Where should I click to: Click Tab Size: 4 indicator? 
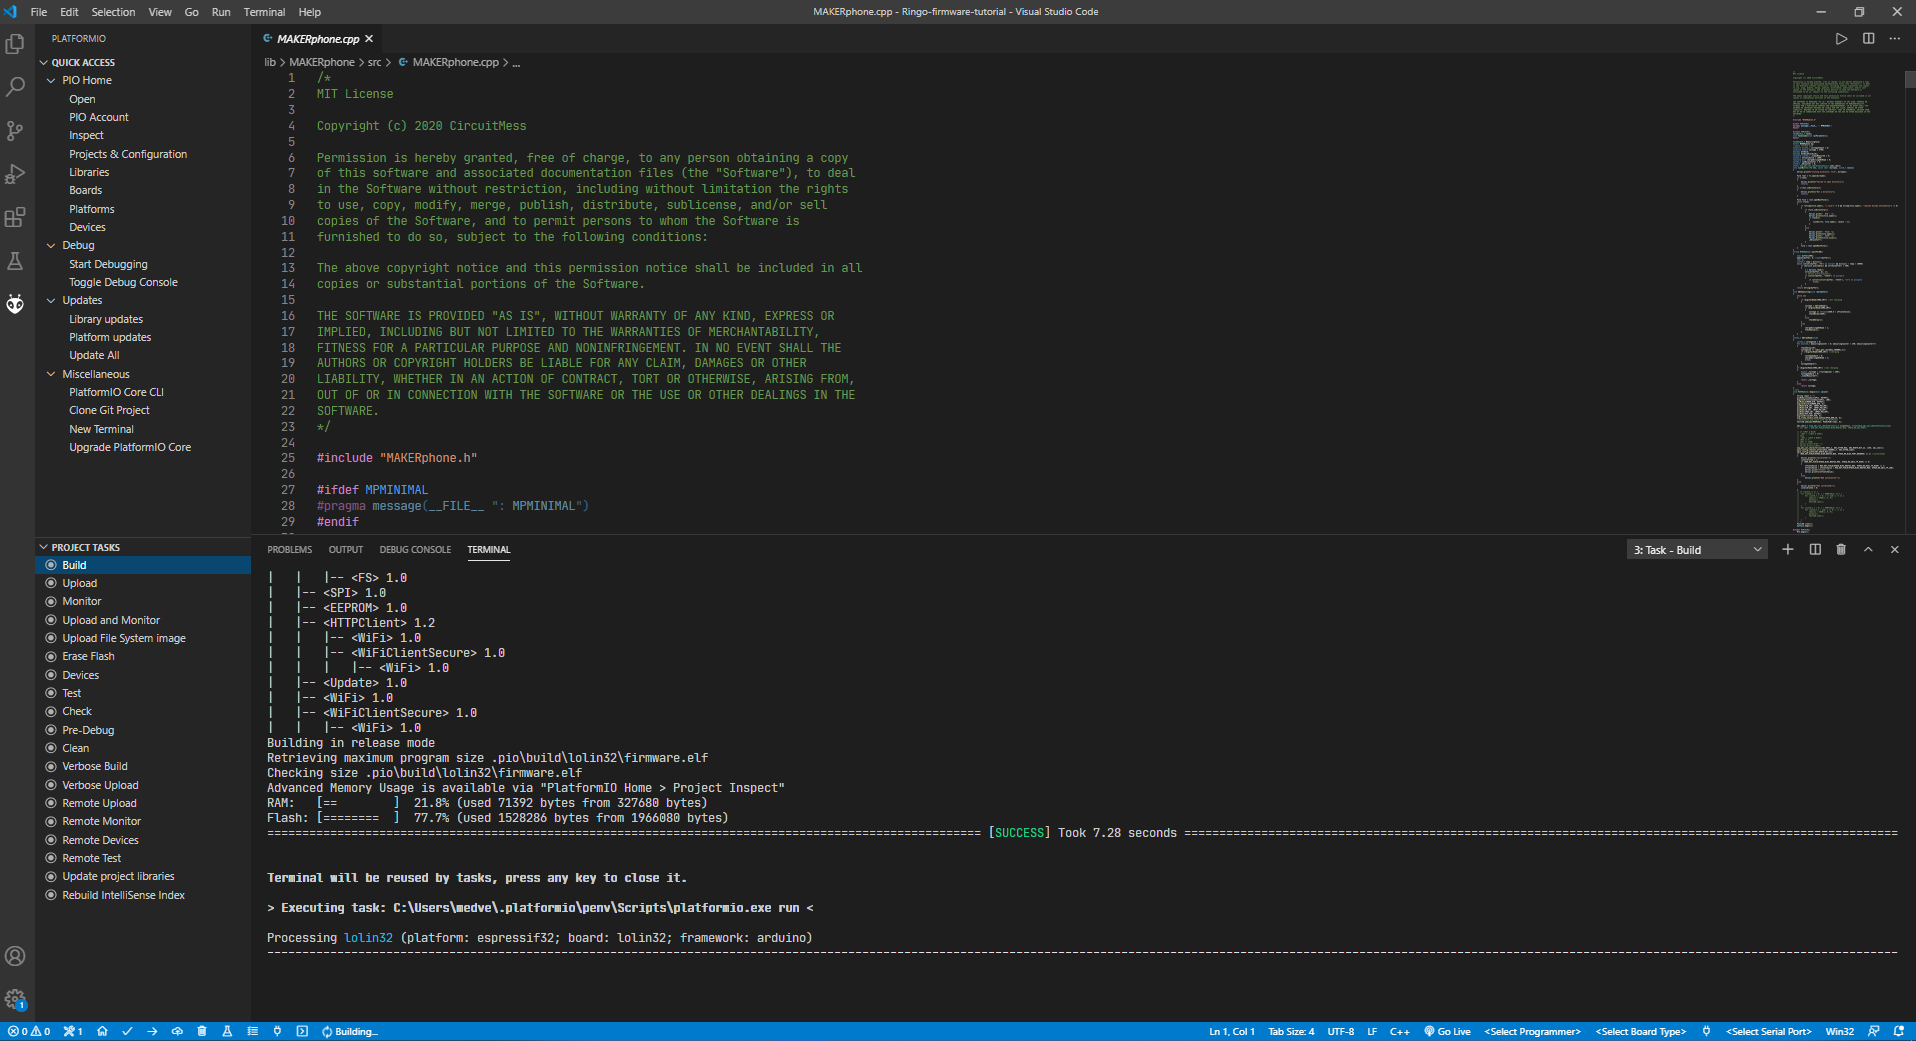(x=1291, y=1031)
